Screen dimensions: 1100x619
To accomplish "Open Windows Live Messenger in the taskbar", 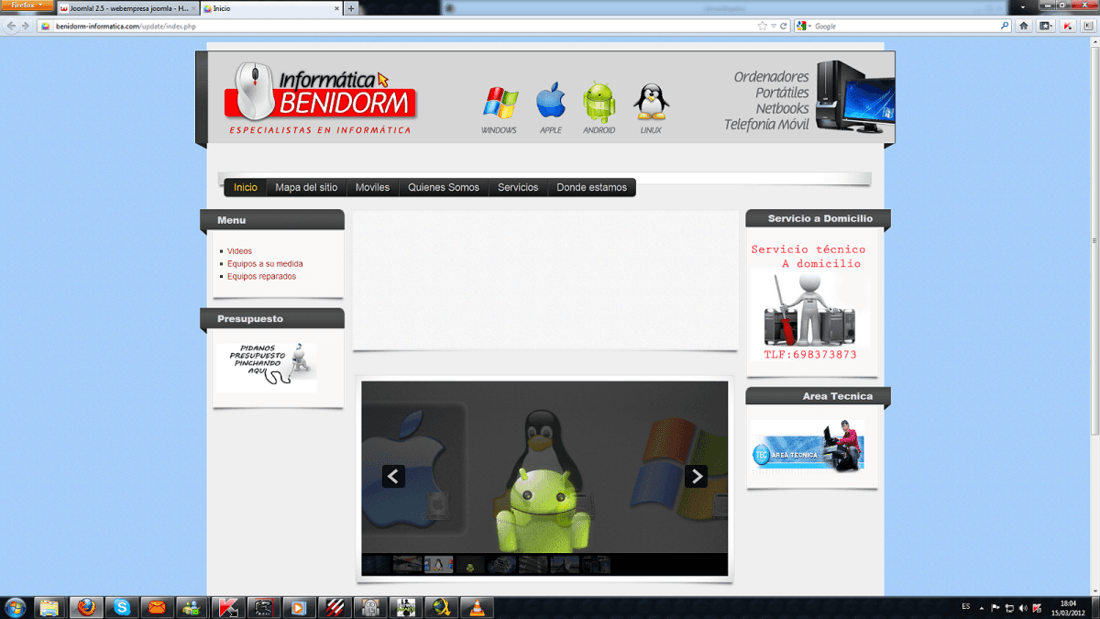I will tap(192, 608).
